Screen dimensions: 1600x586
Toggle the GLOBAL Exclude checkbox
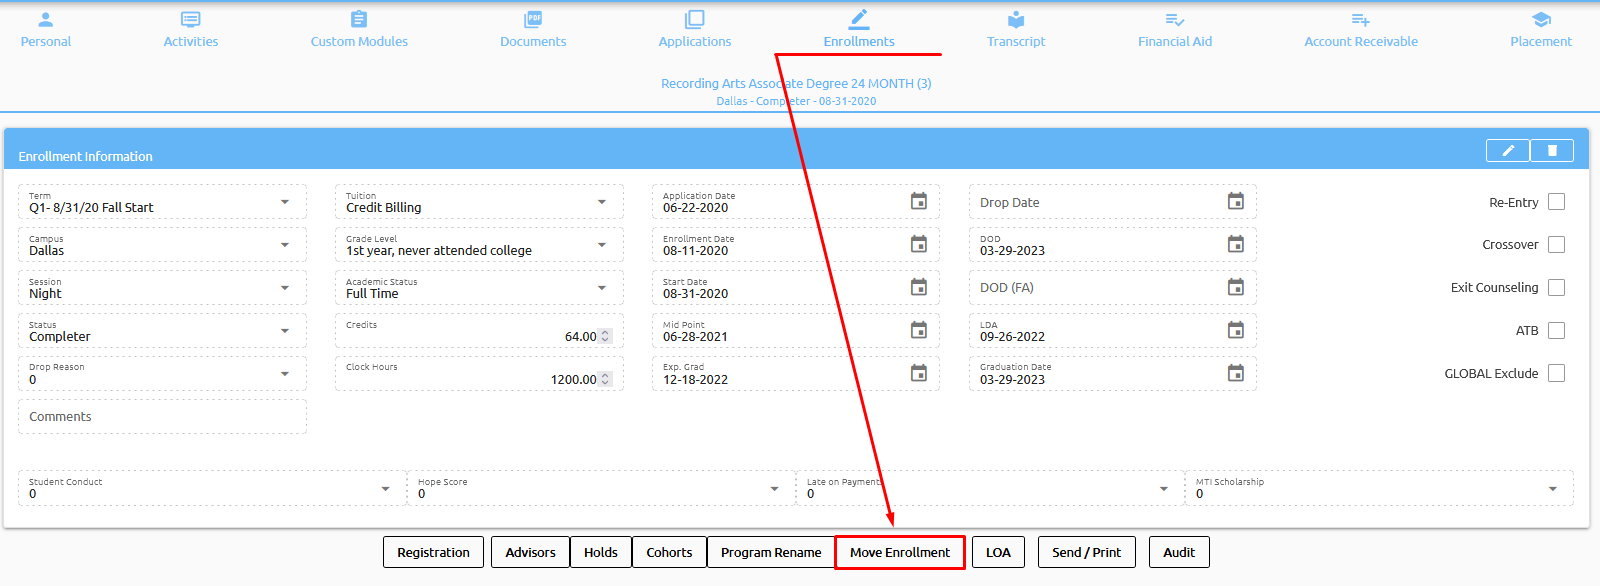point(1556,374)
